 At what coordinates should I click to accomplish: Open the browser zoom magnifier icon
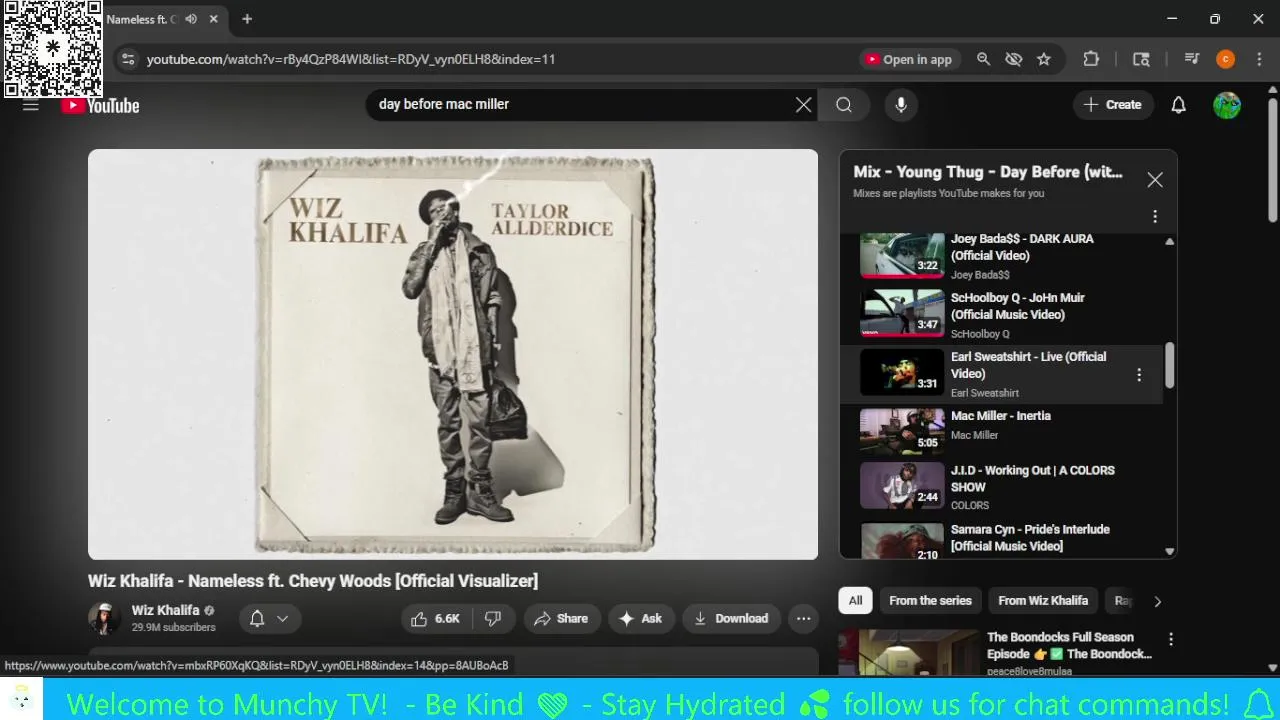pyautogui.click(x=983, y=59)
